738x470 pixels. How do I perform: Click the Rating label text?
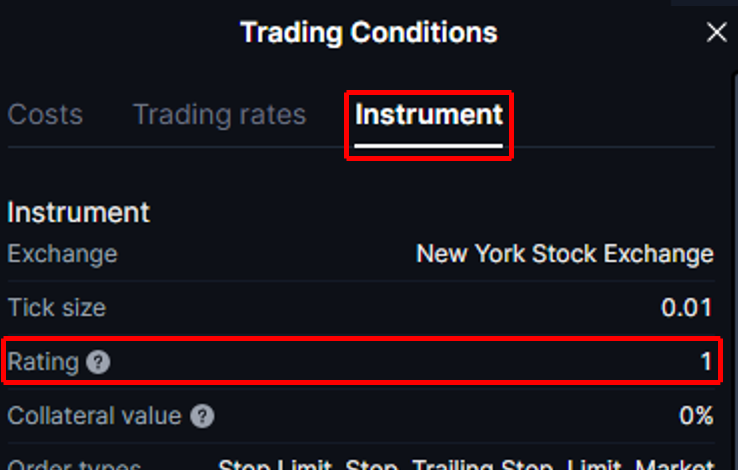43,362
